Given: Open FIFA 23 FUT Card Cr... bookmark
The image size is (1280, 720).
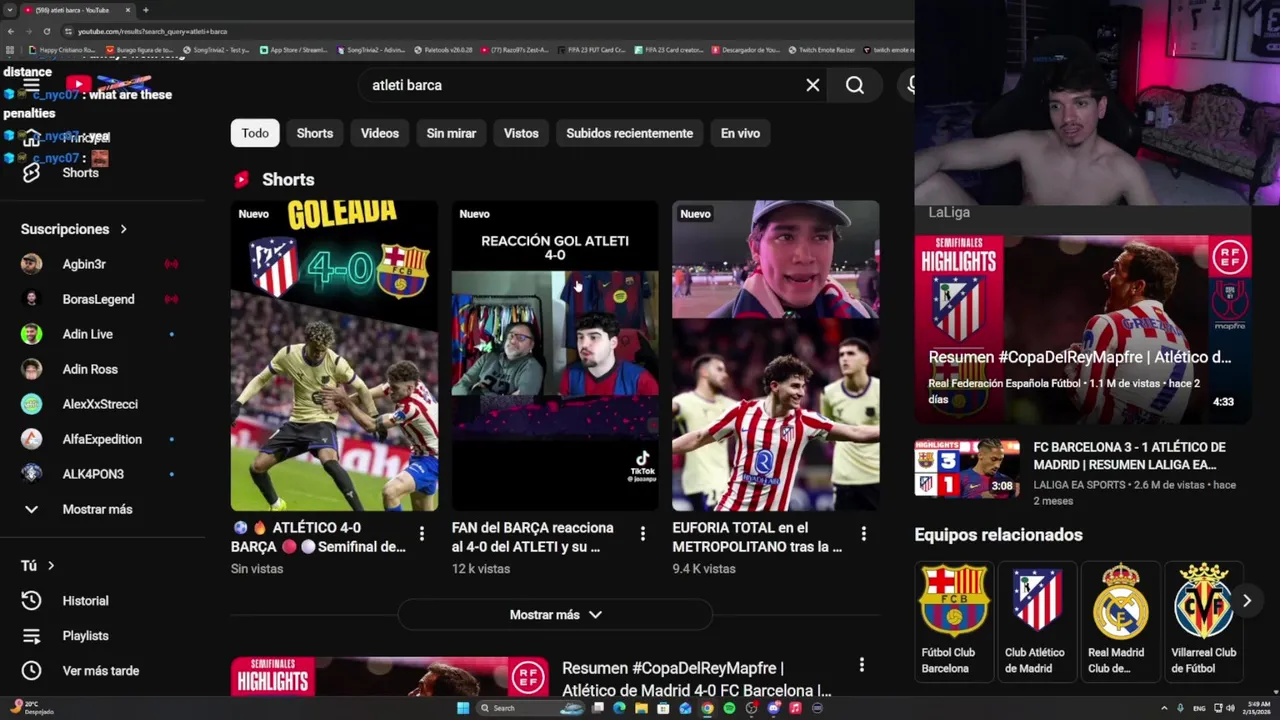Looking at the screenshot, I should pos(590,49).
